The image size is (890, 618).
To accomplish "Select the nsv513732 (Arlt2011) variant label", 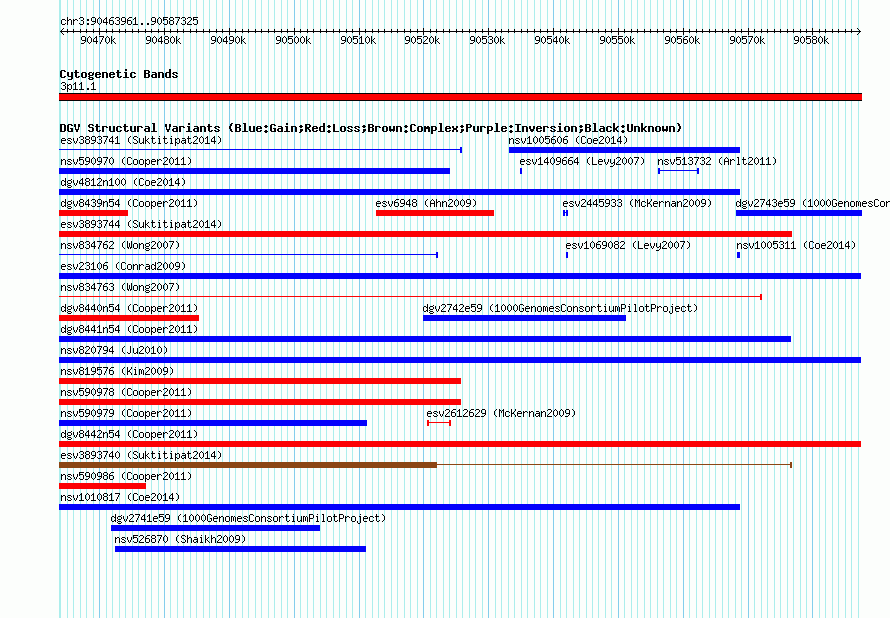I will click(x=717, y=161).
